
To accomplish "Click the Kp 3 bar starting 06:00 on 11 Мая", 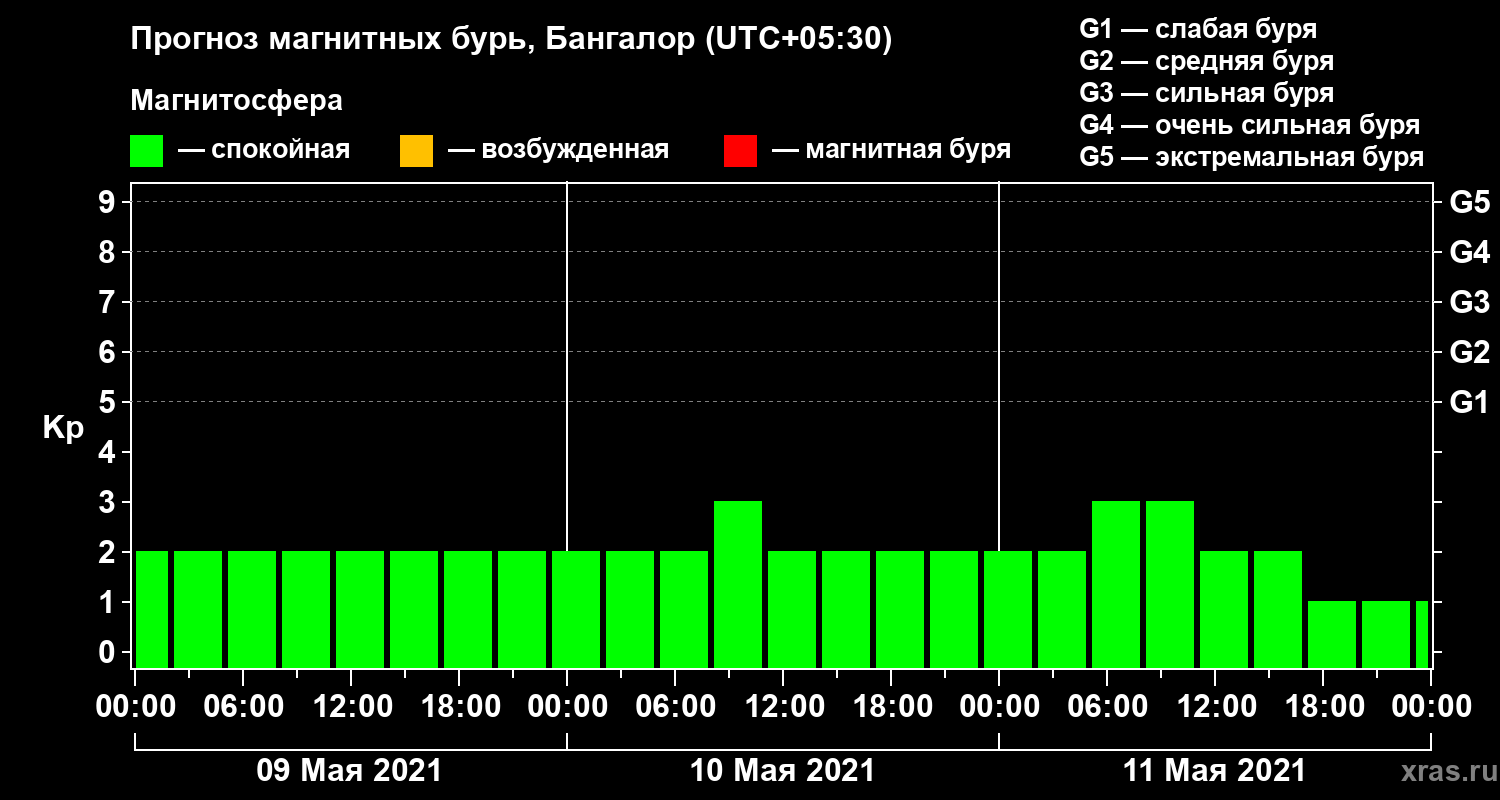I will pyautogui.click(x=1116, y=584).
